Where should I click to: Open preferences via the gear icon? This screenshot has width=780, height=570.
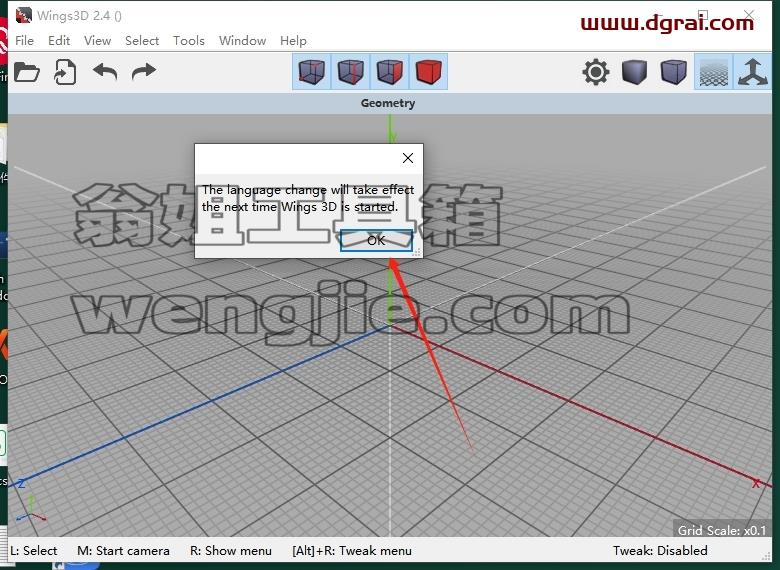pyautogui.click(x=595, y=72)
